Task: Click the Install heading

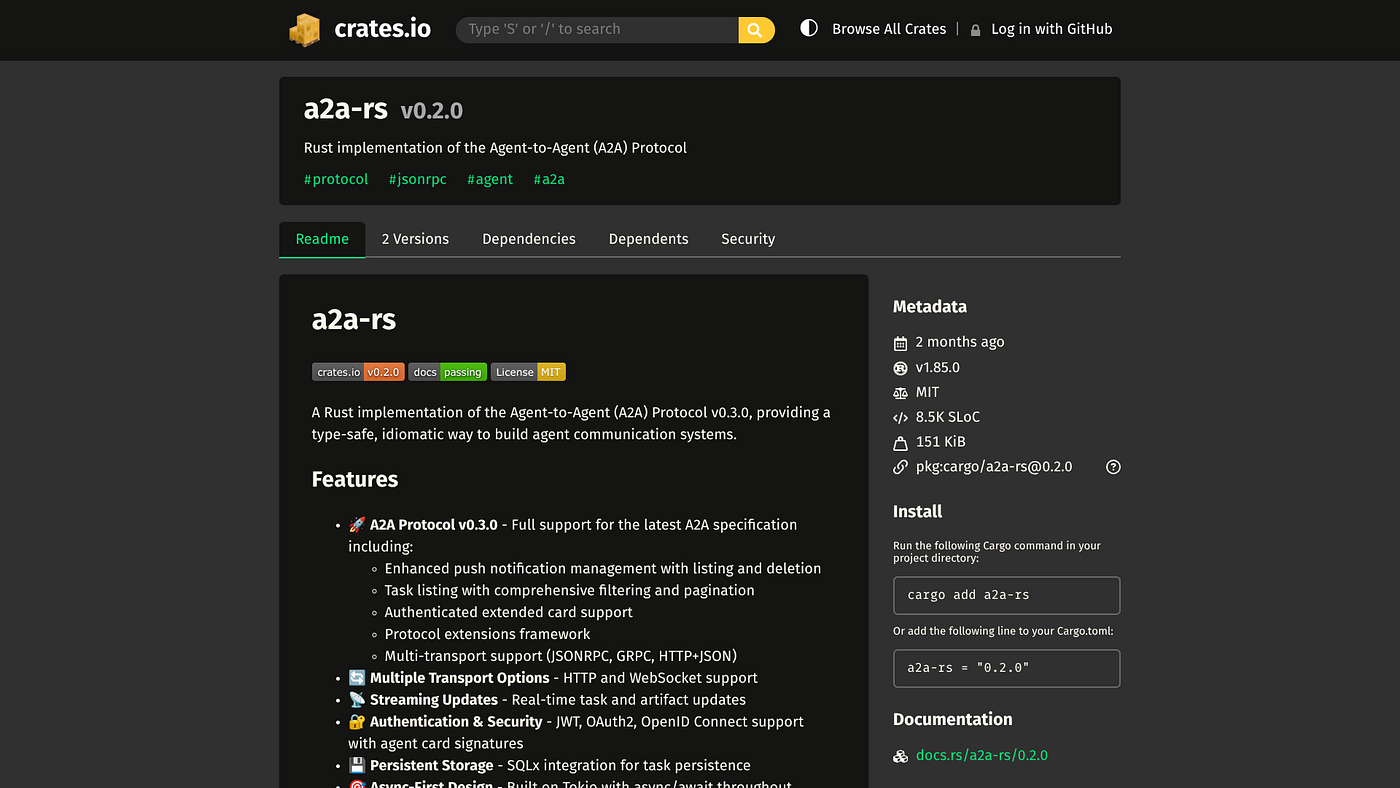Action: pyautogui.click(x=918, y=511)
